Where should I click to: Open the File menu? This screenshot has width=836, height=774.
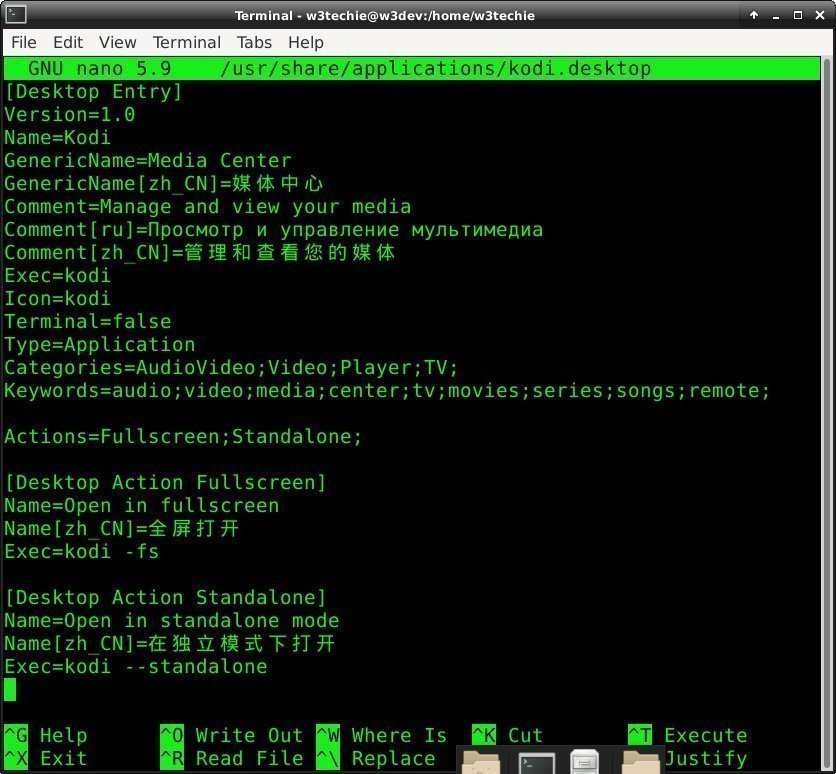[x=24, y=42]
